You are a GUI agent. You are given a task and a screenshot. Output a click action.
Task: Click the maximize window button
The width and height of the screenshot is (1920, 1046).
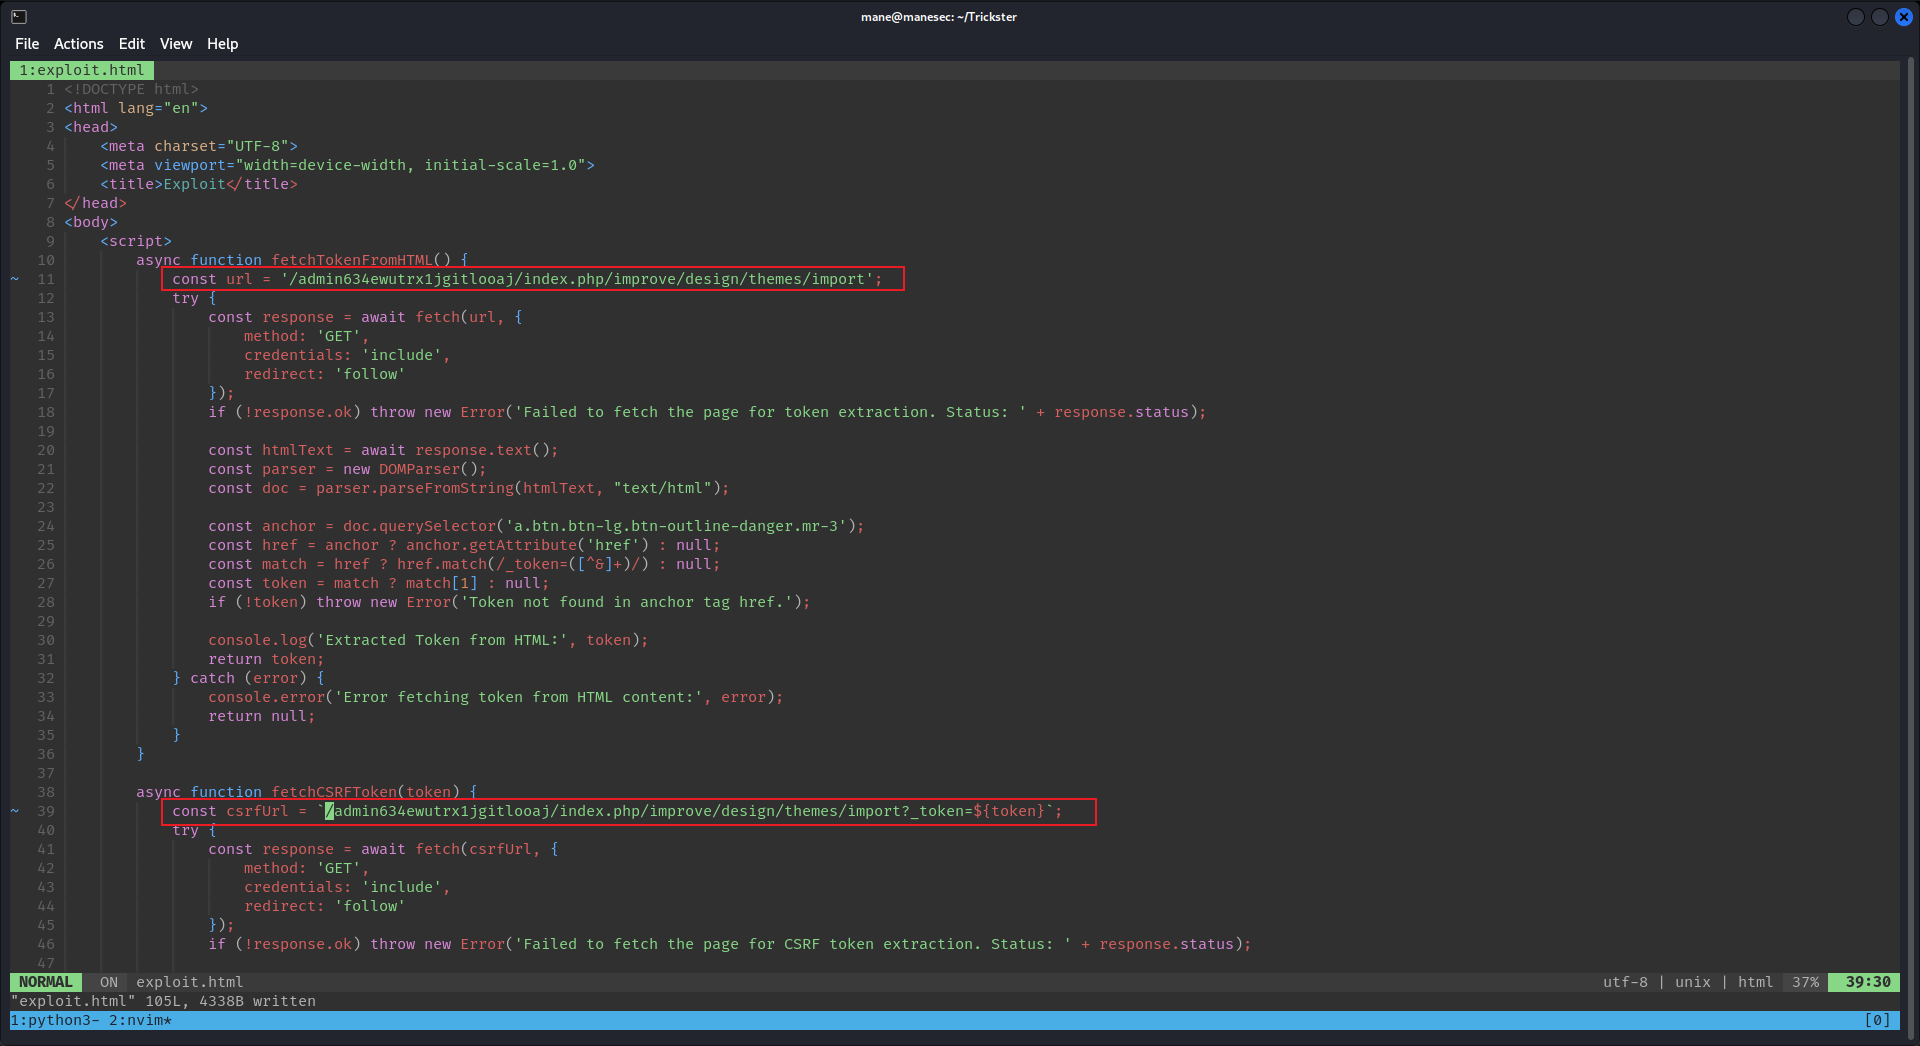click(x=1880, y=17)
